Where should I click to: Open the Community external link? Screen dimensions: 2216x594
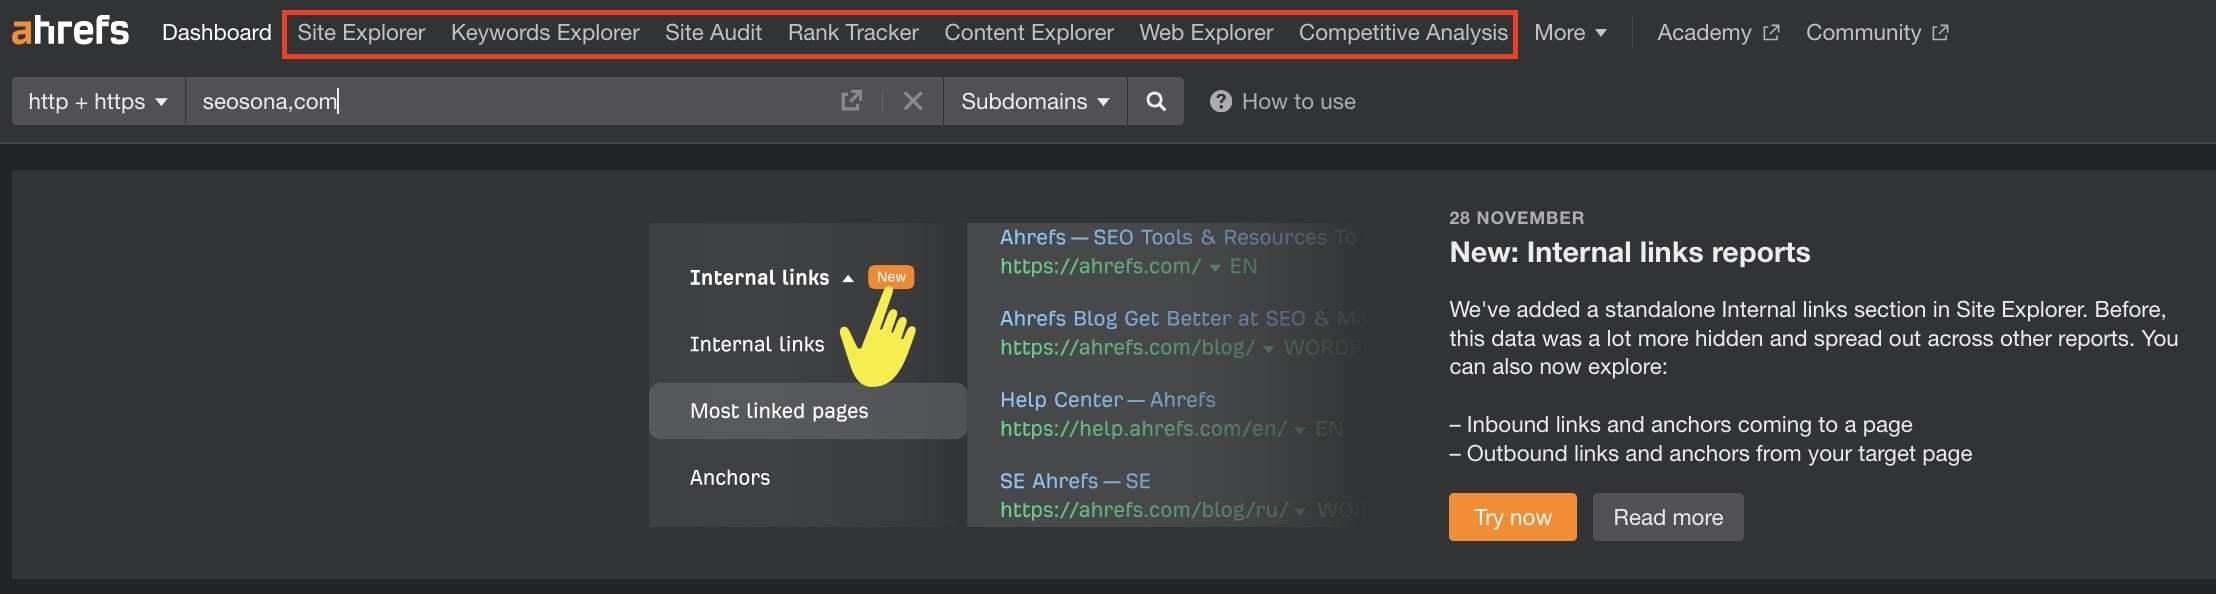[1876, 33]
